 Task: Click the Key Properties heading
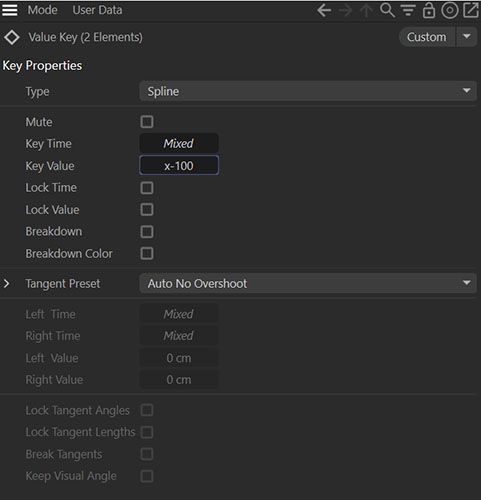point(42,66)
